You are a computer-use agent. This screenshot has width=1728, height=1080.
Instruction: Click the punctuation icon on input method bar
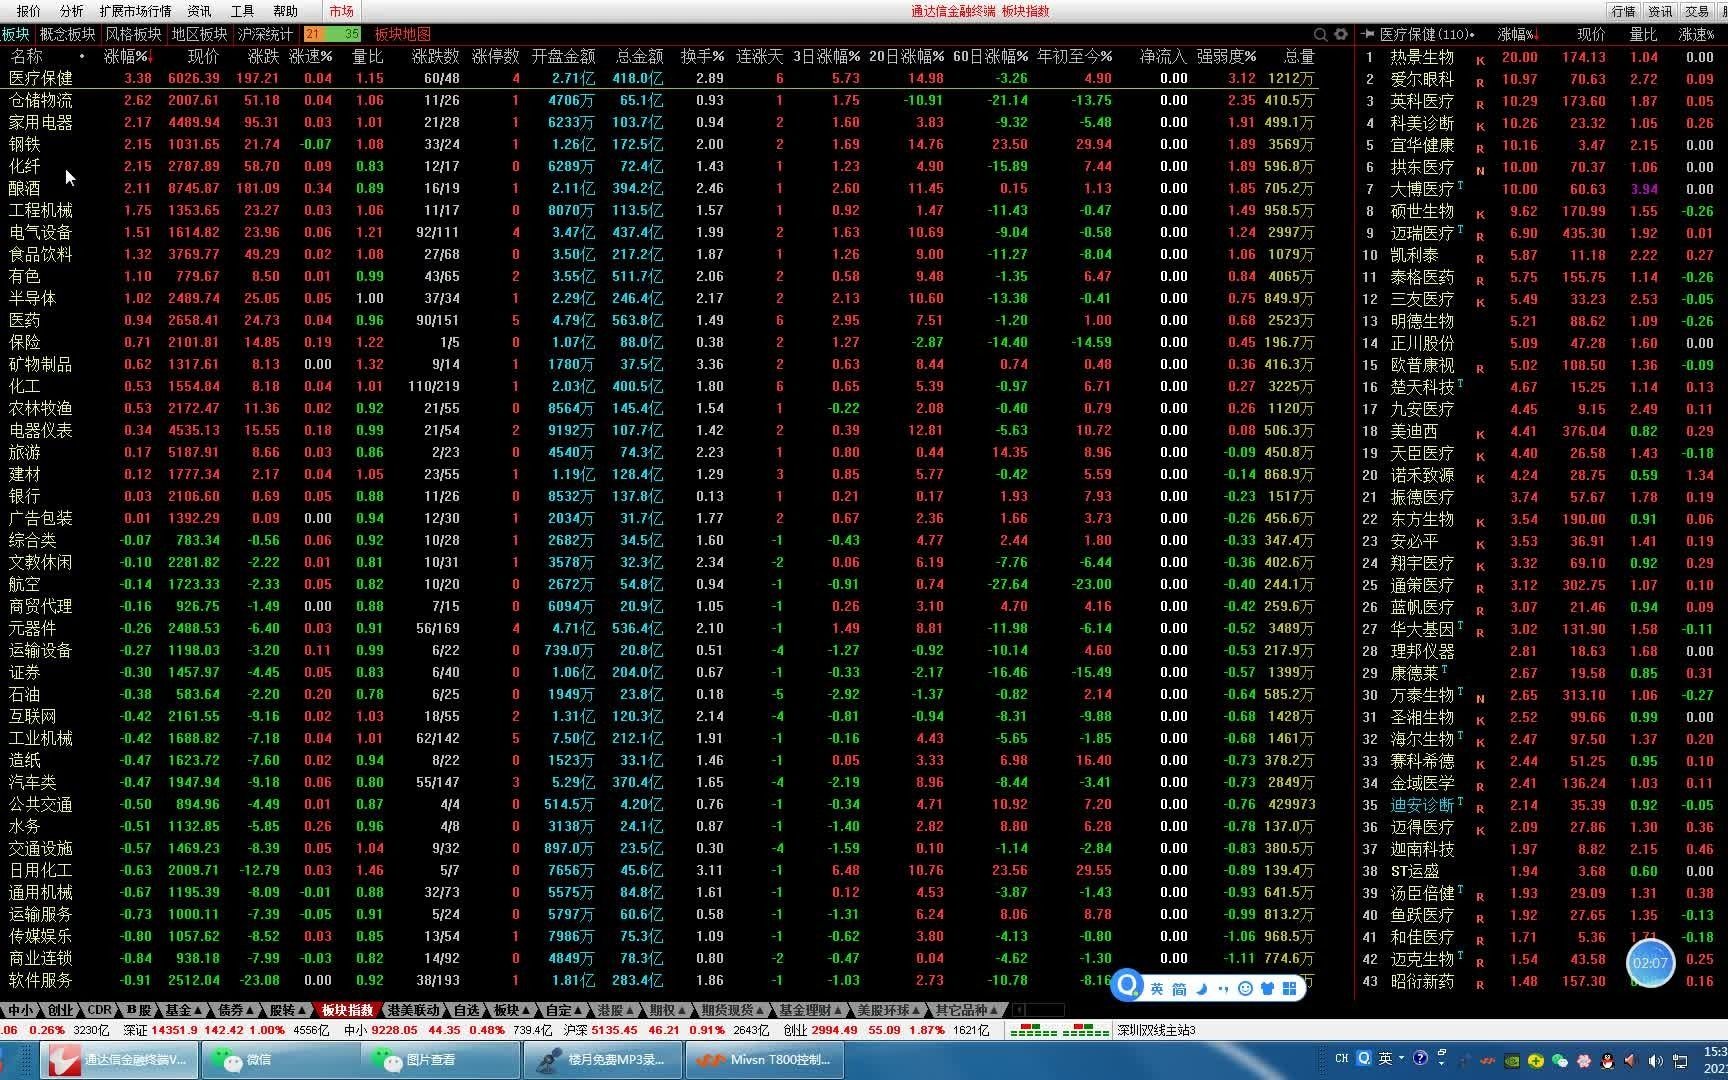click(1223, 989)
